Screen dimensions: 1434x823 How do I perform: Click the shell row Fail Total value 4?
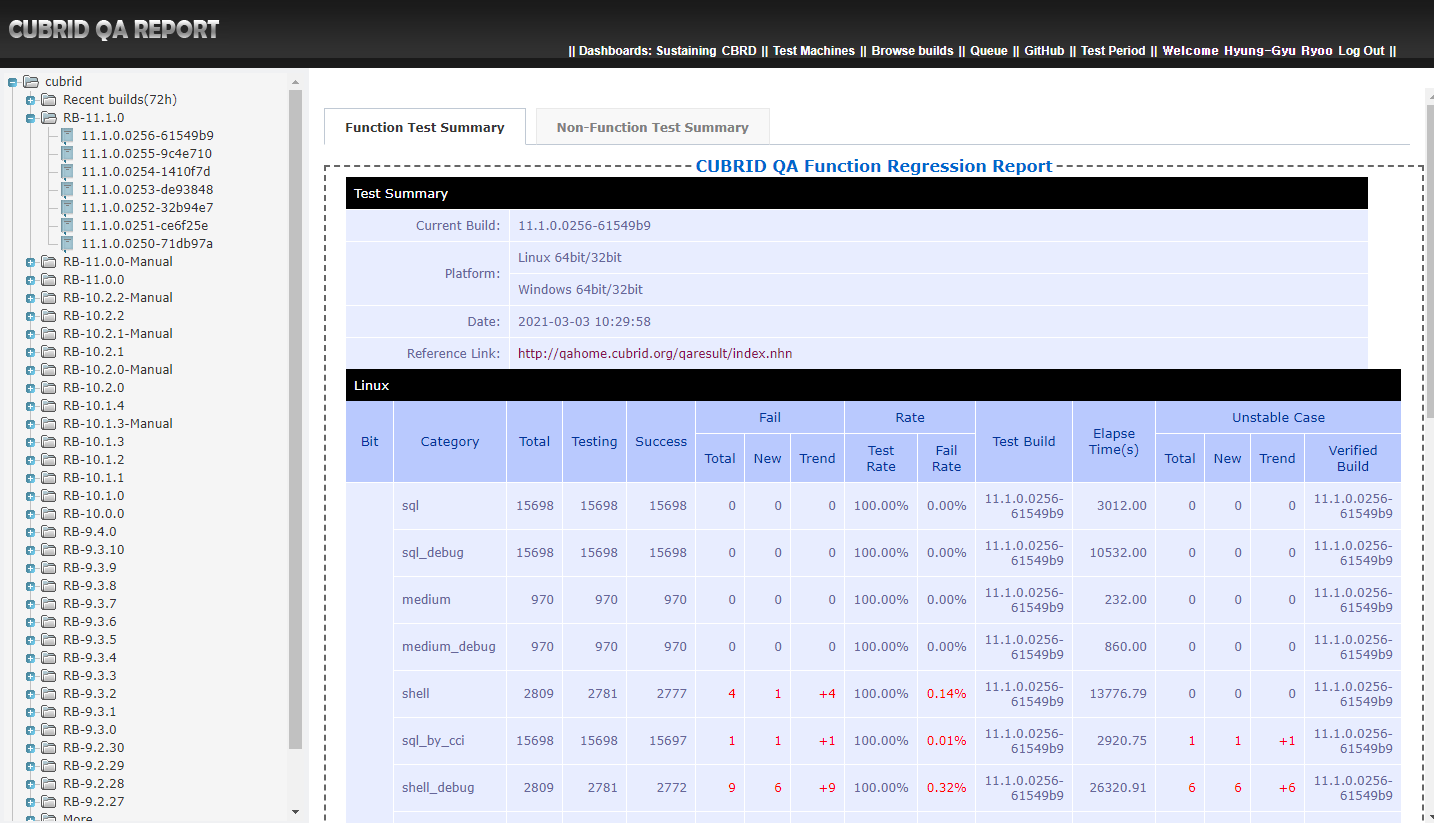[732, 694]
